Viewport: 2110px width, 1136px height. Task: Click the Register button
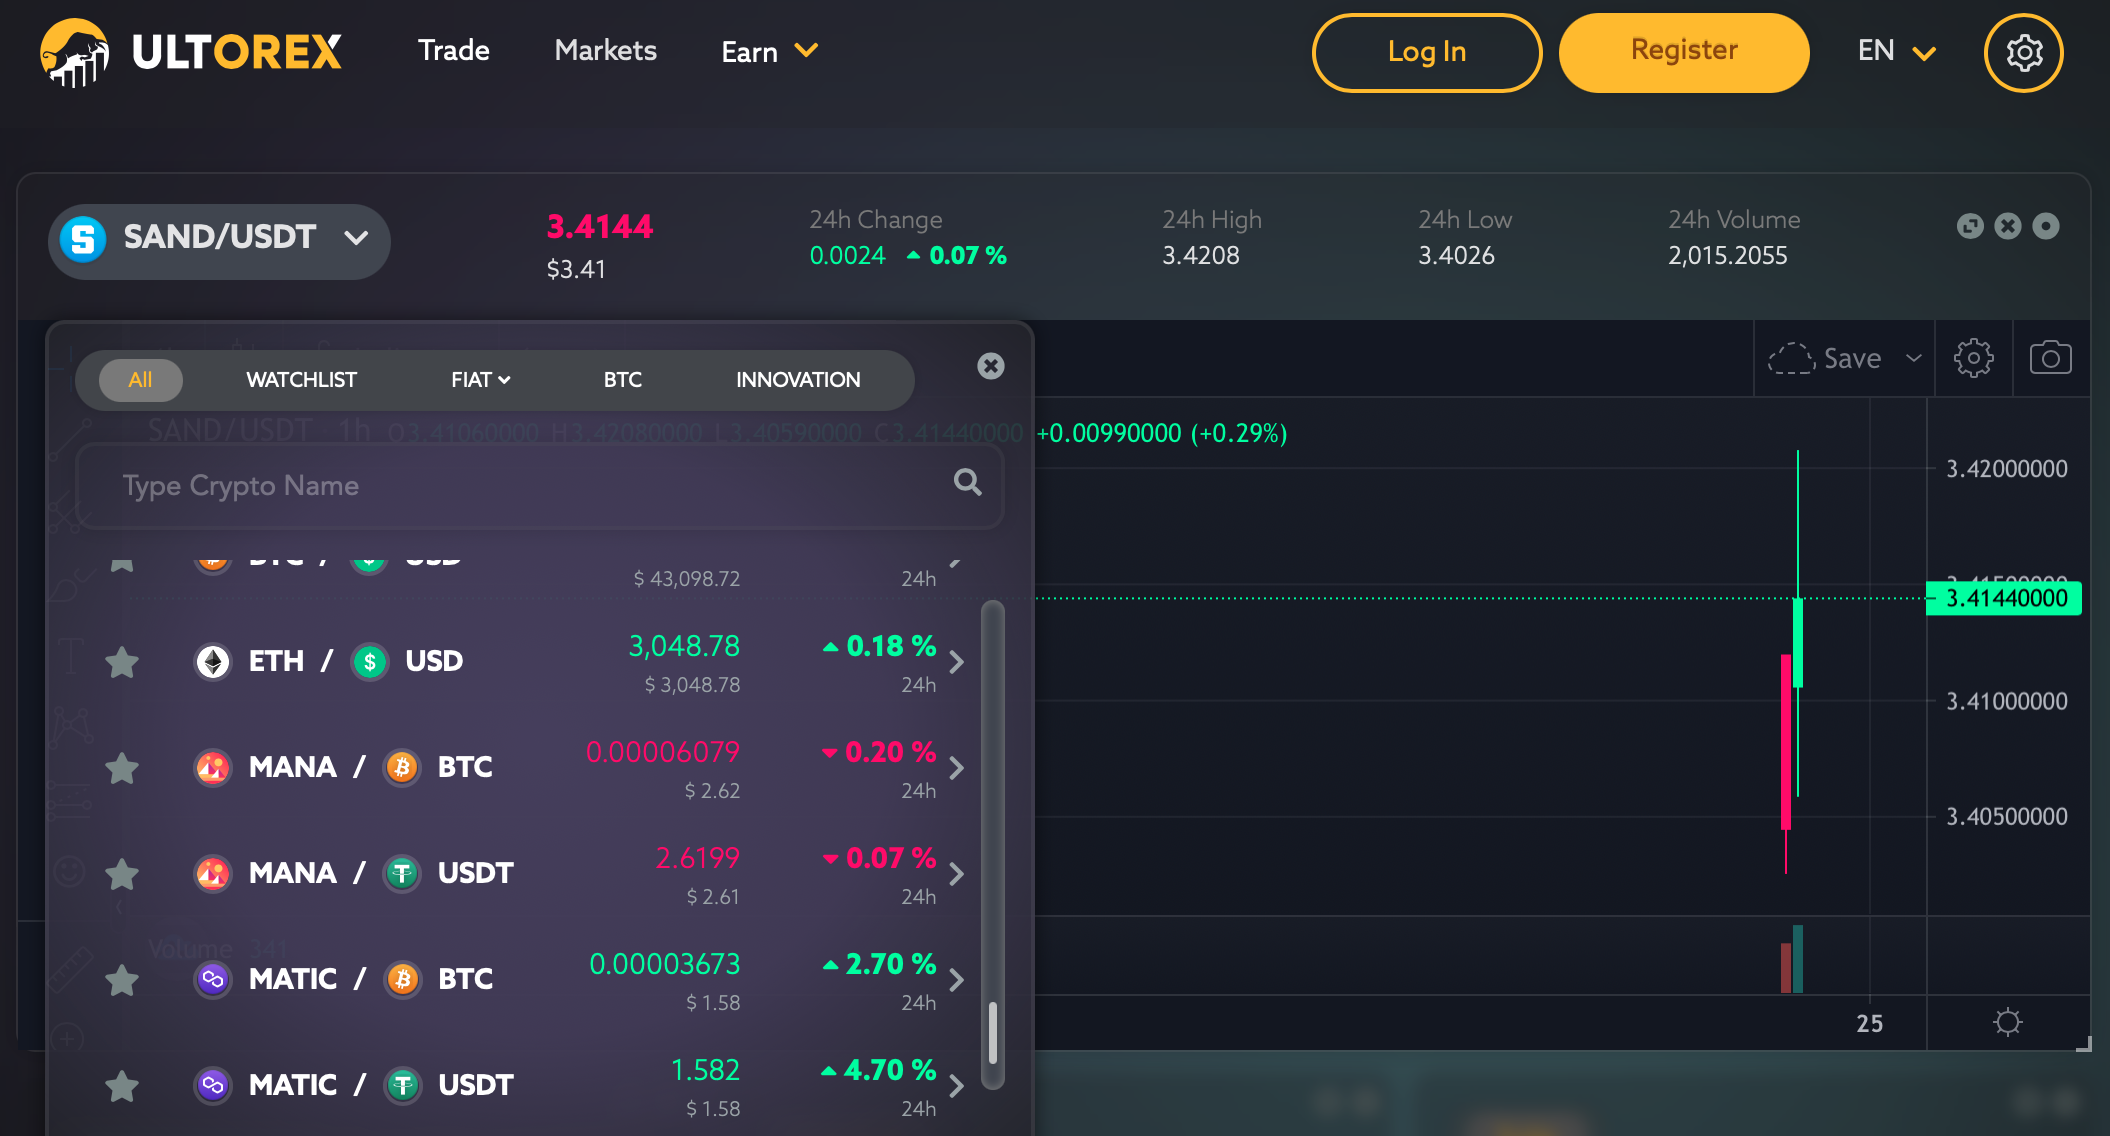(1683, 52)
